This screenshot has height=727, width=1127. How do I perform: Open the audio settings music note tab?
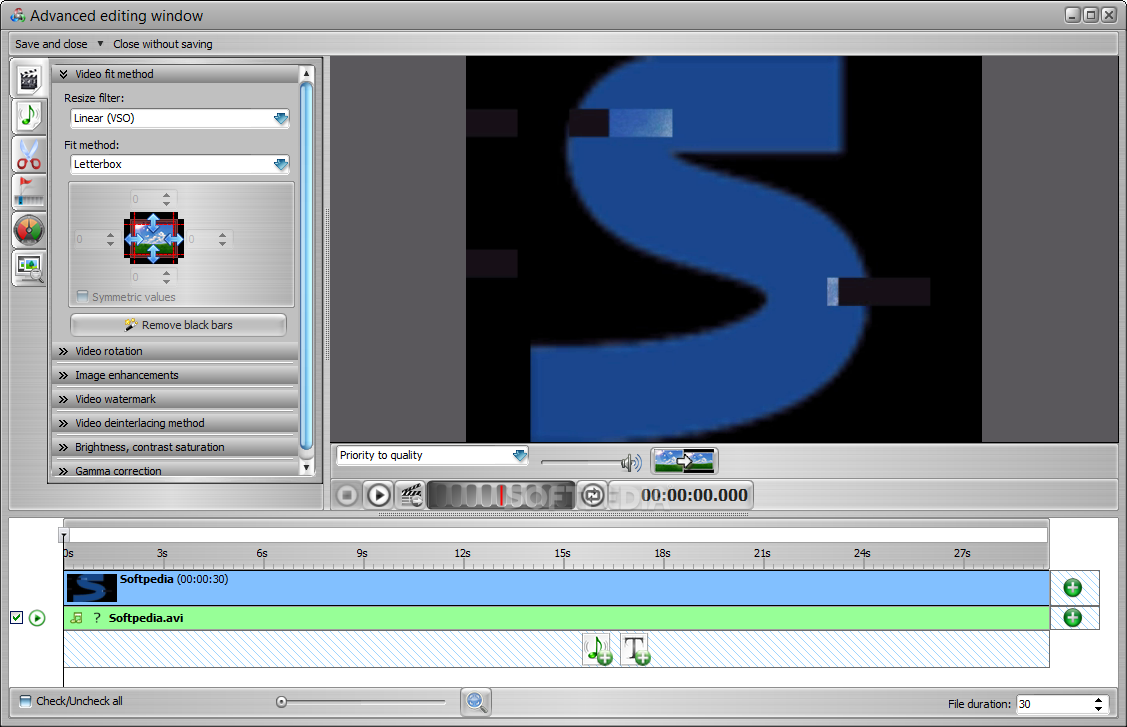click(x=29, y=115)
